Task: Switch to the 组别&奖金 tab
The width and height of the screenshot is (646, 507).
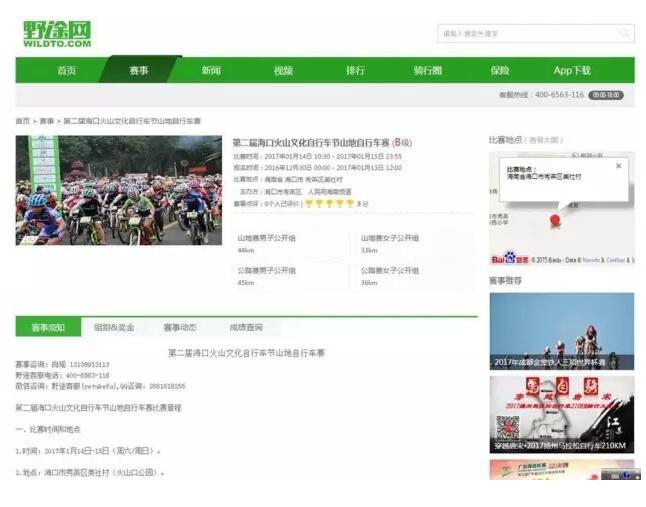Action: tap(114, 327)
